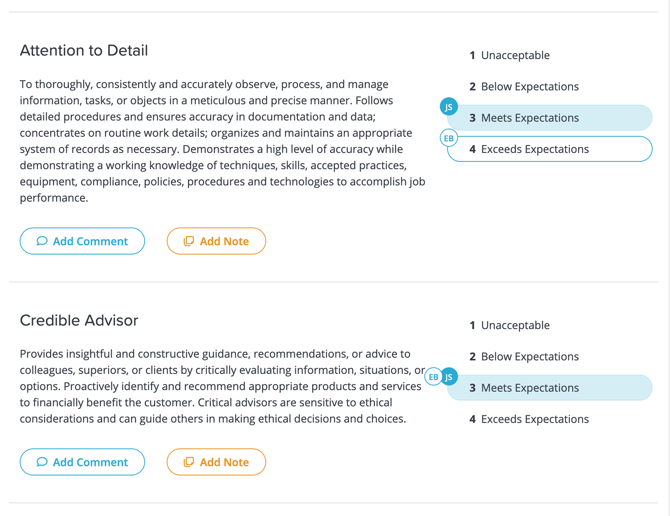Click the Add Note button under Attention to Detail
Image resolution: width=670 pixels, height=516 pixels.
216,241
